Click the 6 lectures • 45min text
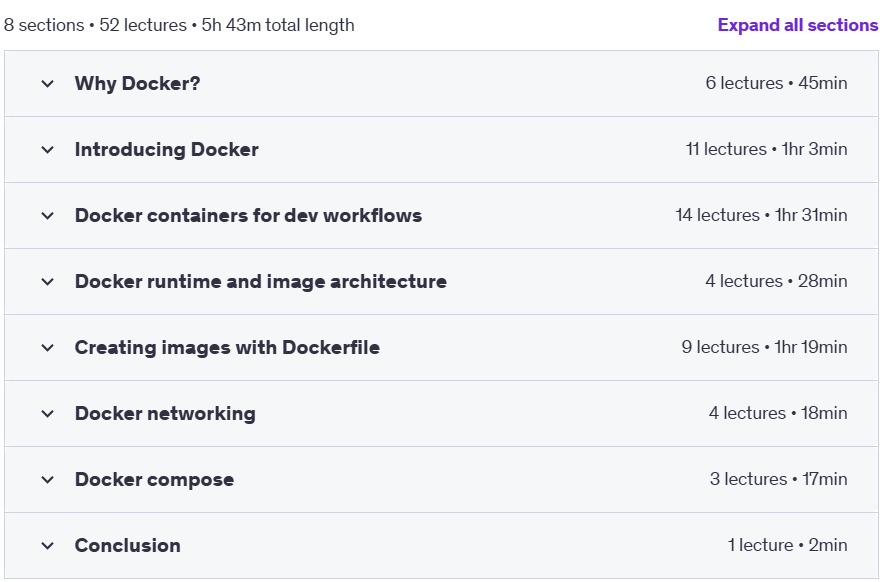The image size is (883, 582). click(x=776, y=83)
